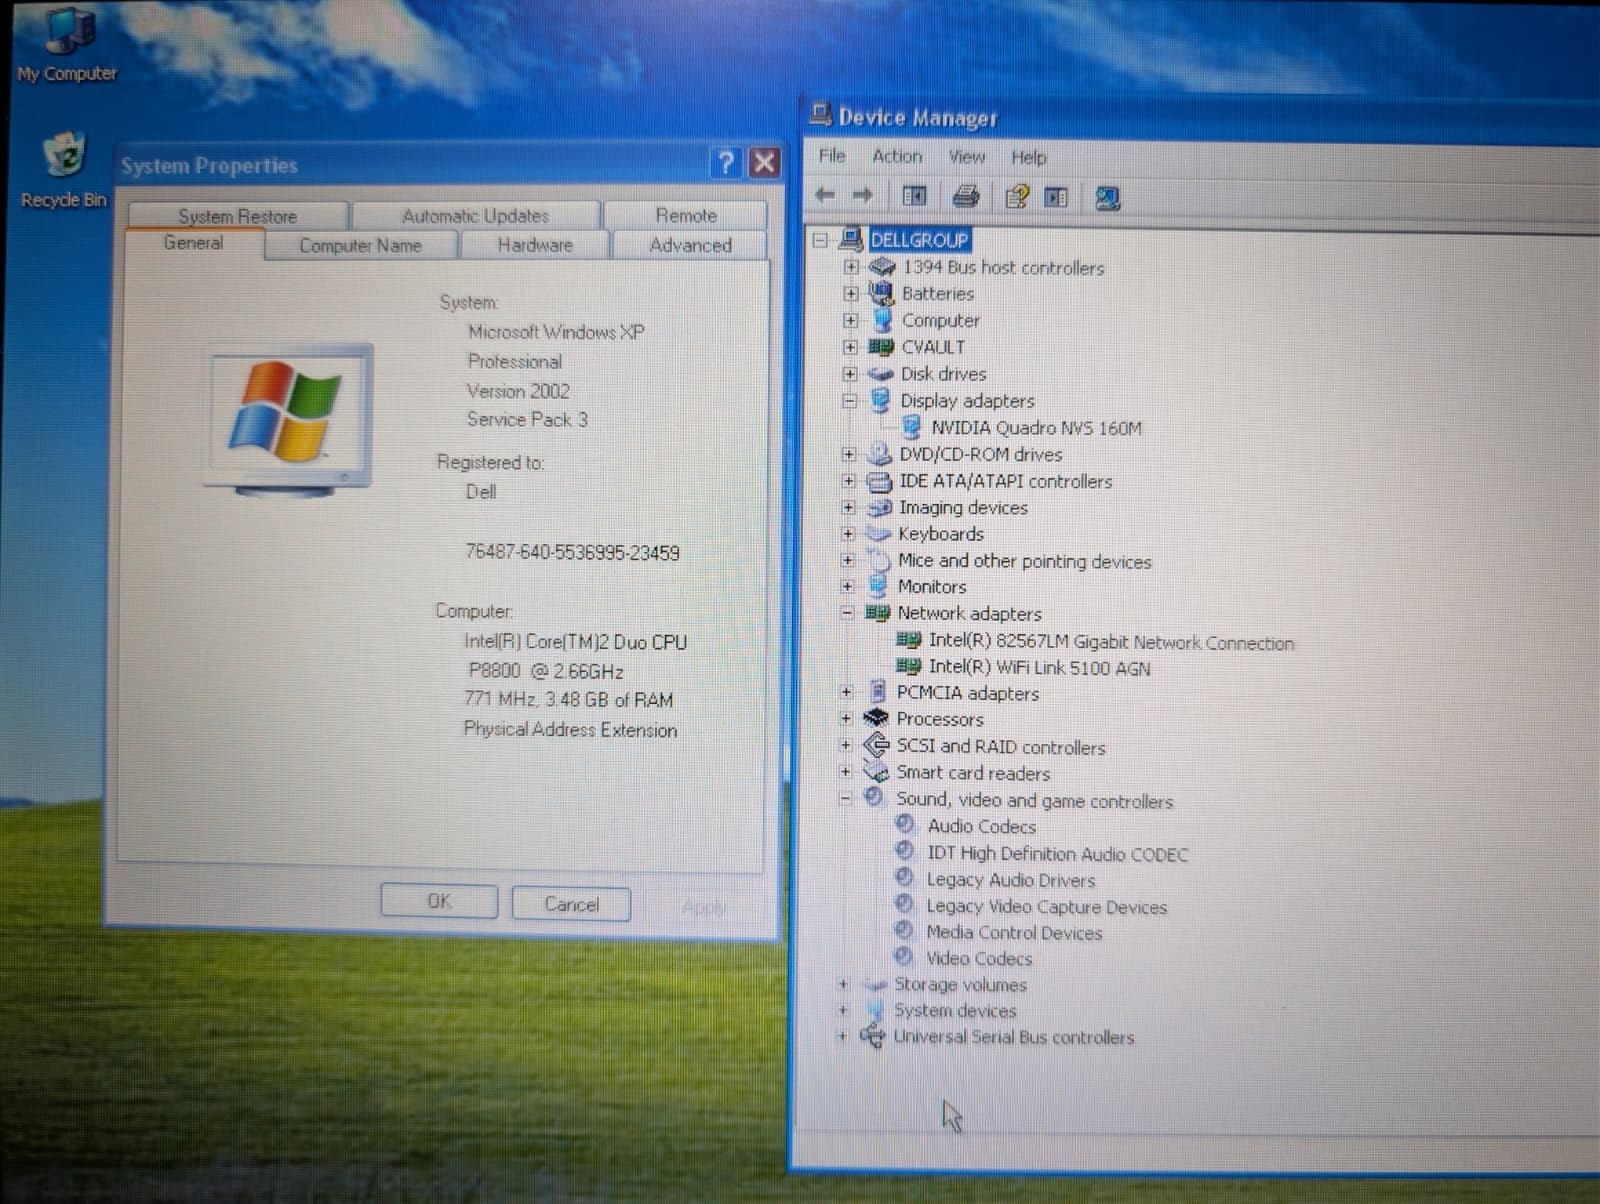Select Media Control Devices entry
The image size is (1600, 1204).
[x=1013, y=933]
